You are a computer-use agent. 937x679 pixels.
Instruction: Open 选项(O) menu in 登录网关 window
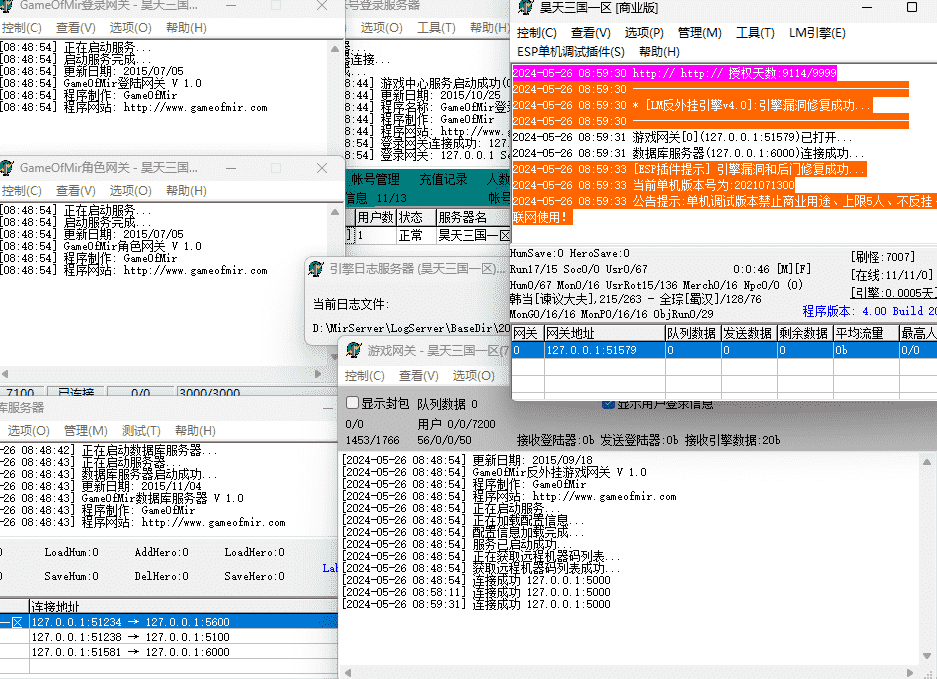[130, 27]
